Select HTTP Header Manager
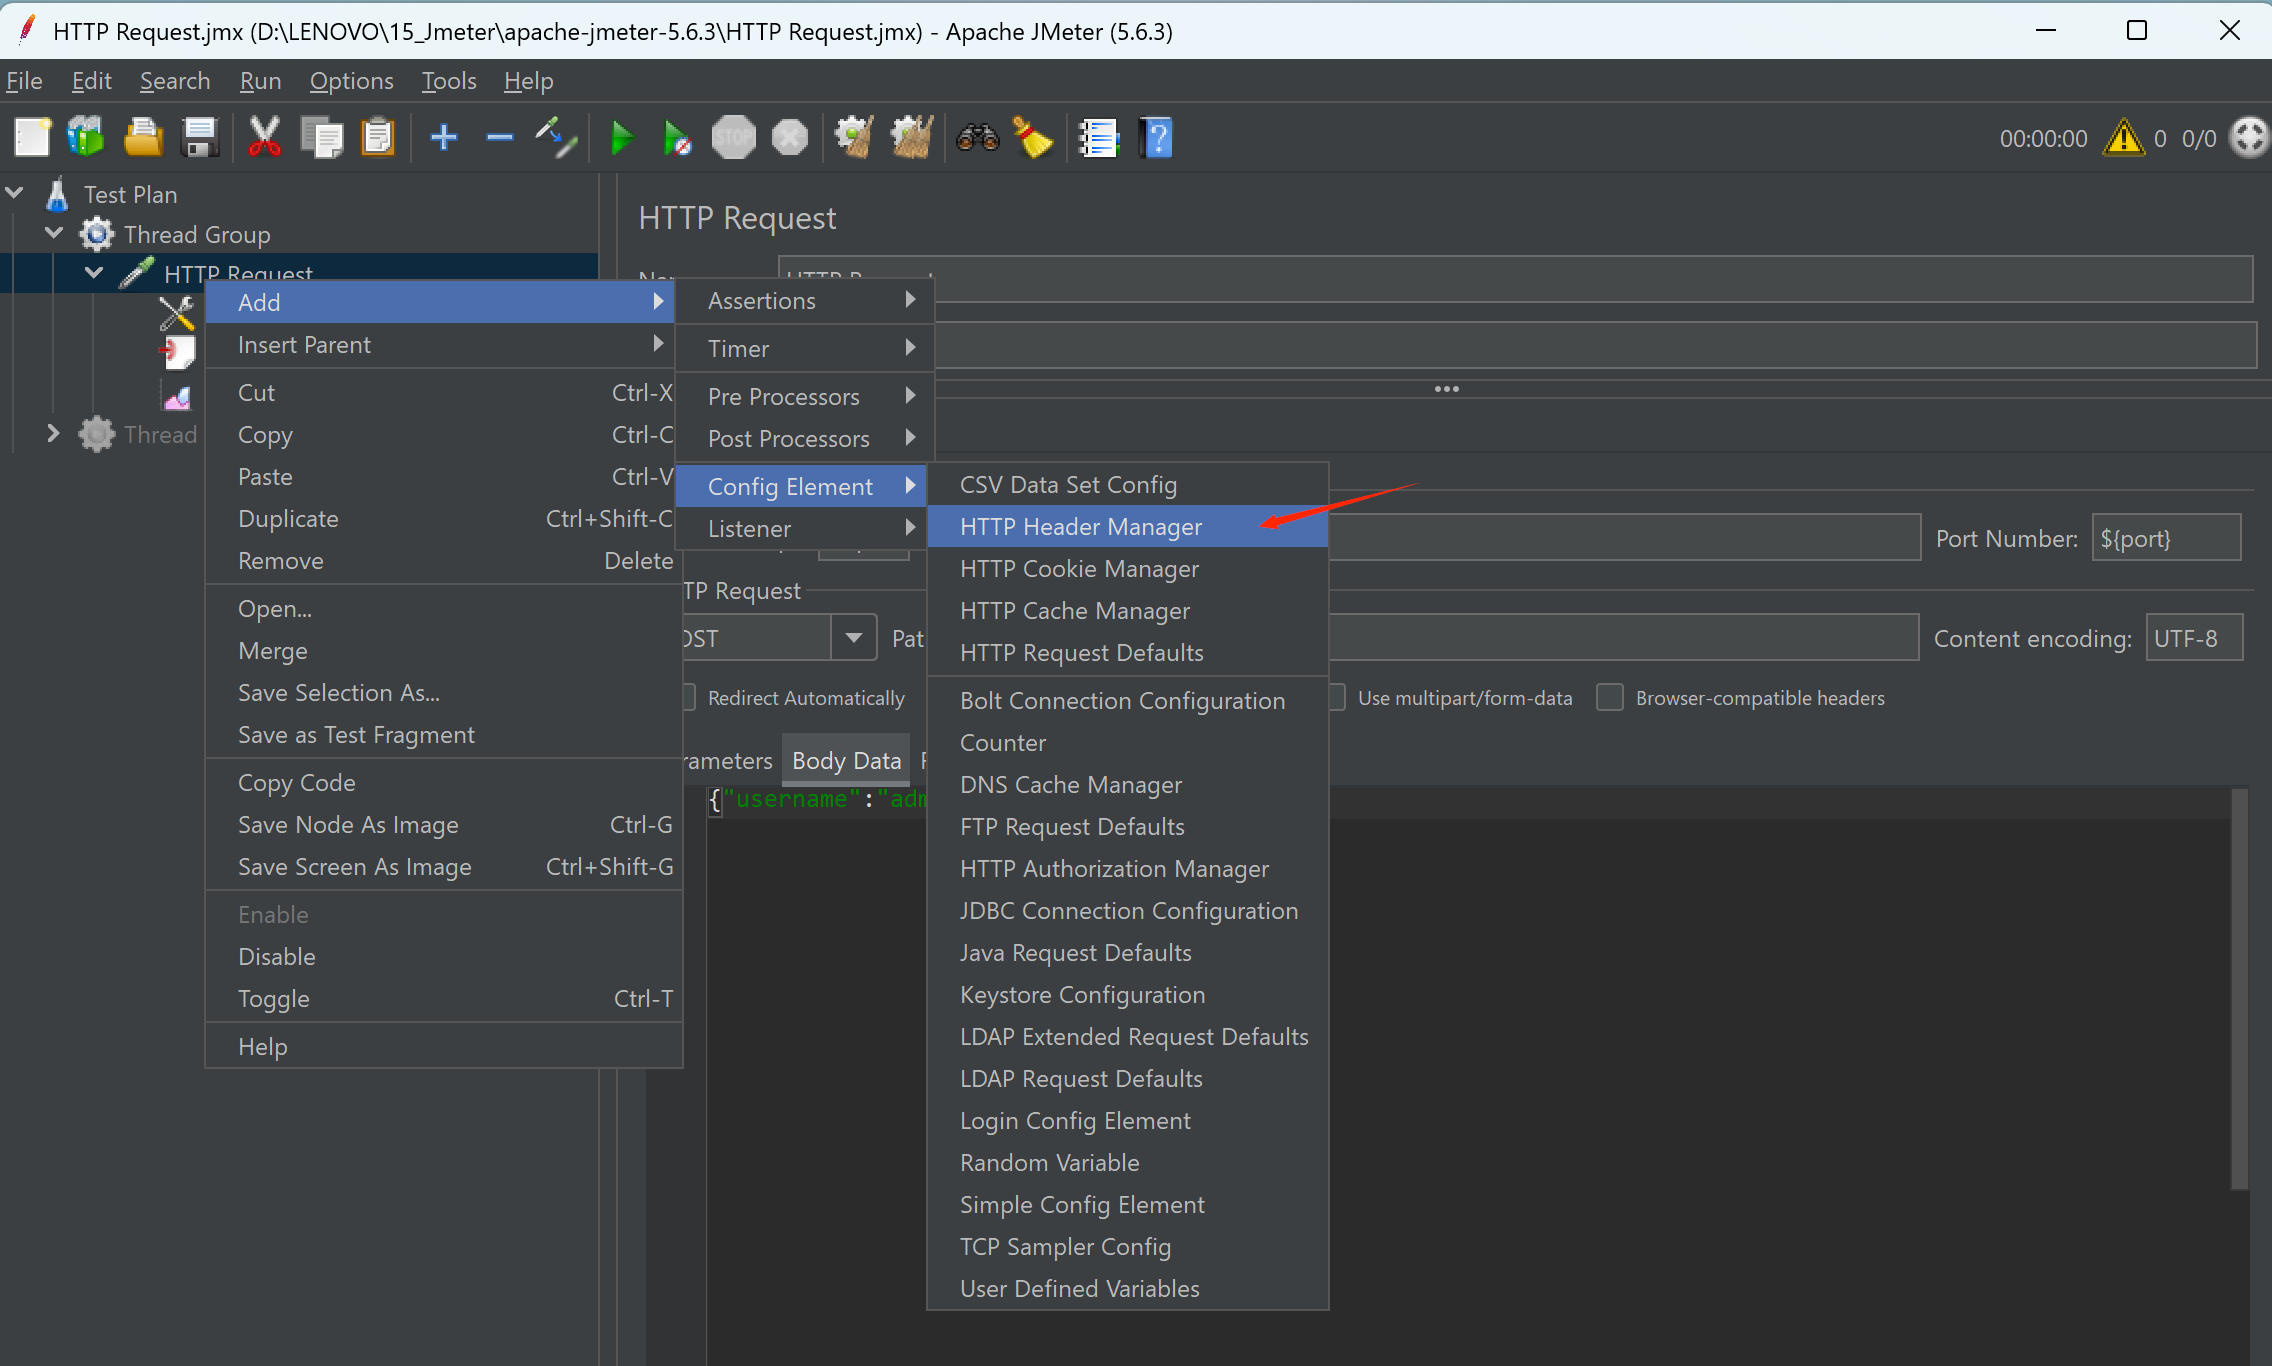The height and width of the screenshot is (1366, 2272). click(1128, 527)
